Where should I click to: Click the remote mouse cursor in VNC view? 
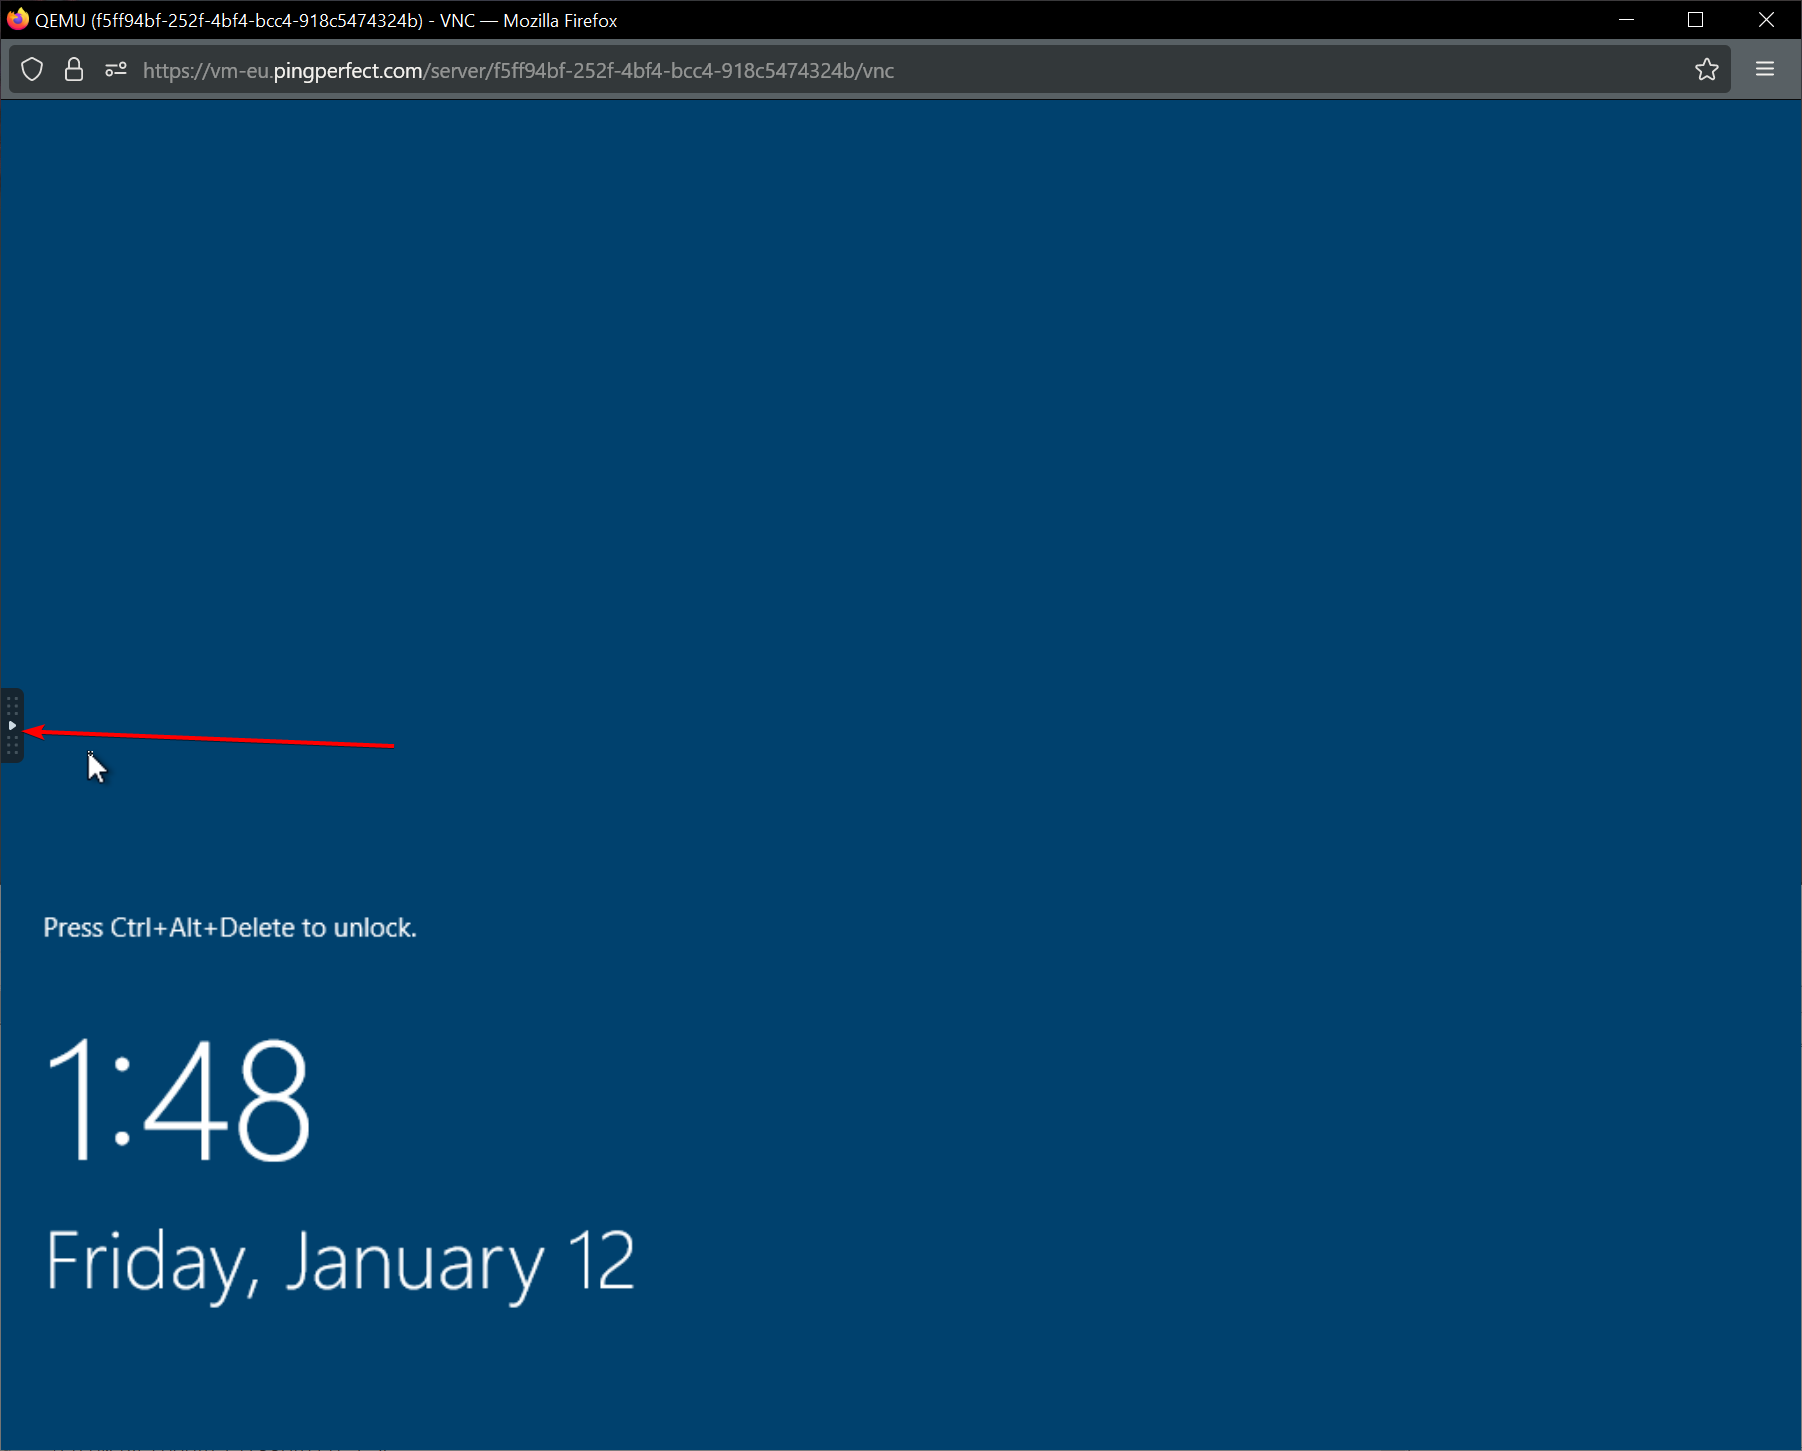pos(96,767)
